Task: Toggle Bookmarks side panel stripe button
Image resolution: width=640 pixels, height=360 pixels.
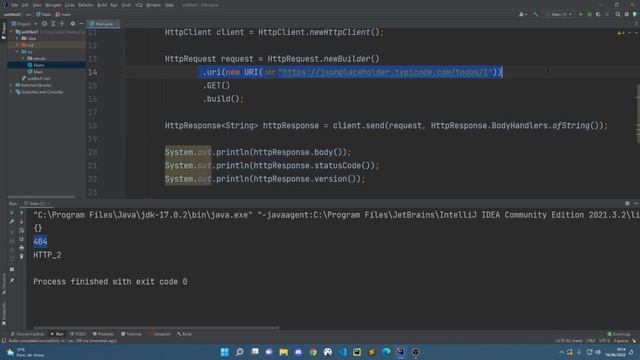Action: coord(4,313)
